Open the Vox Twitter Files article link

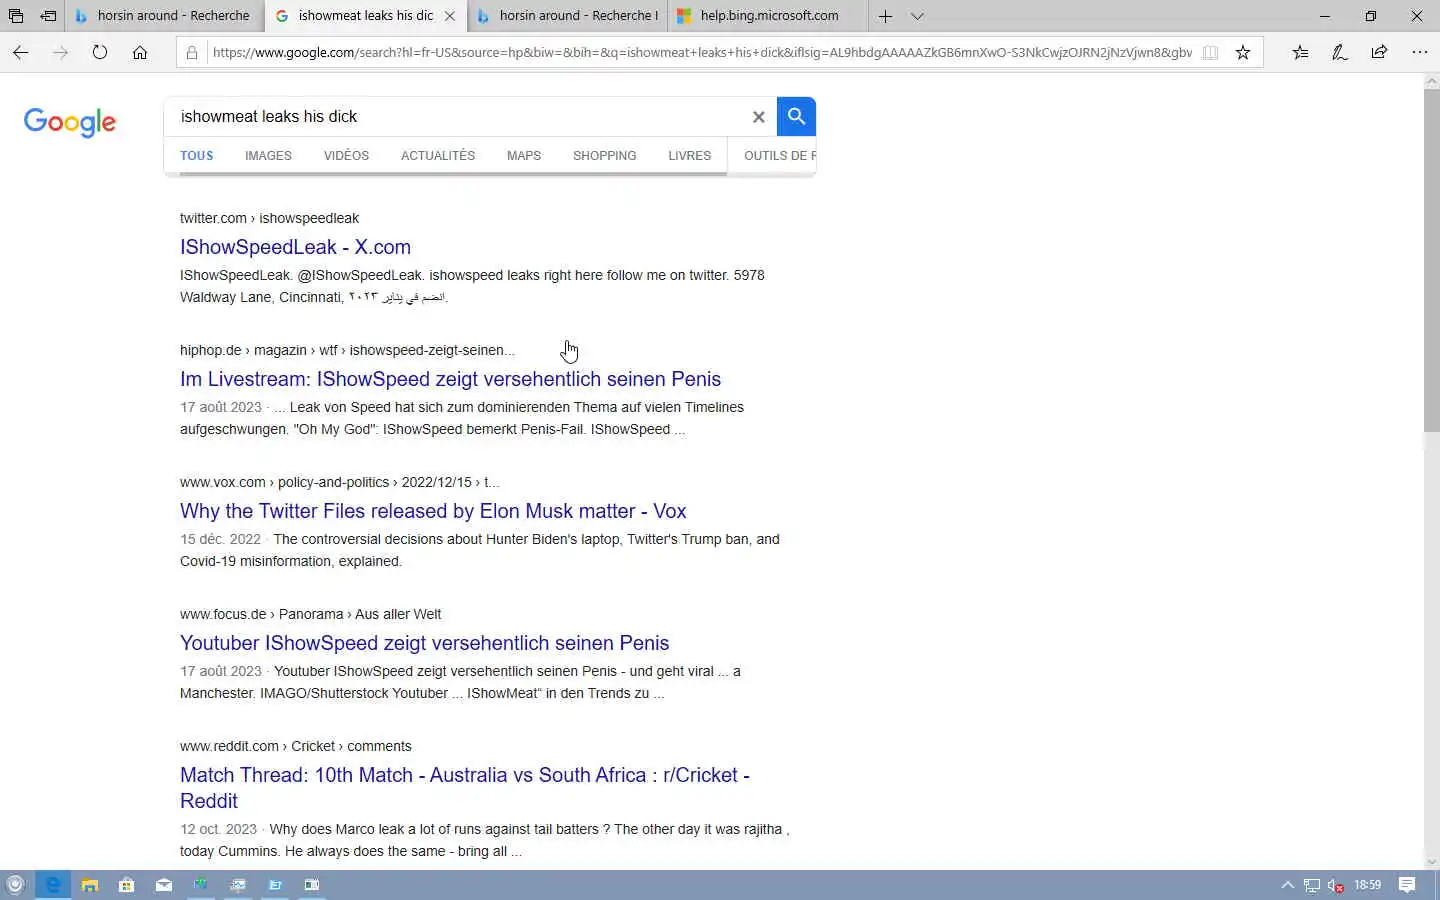(433, 511)
